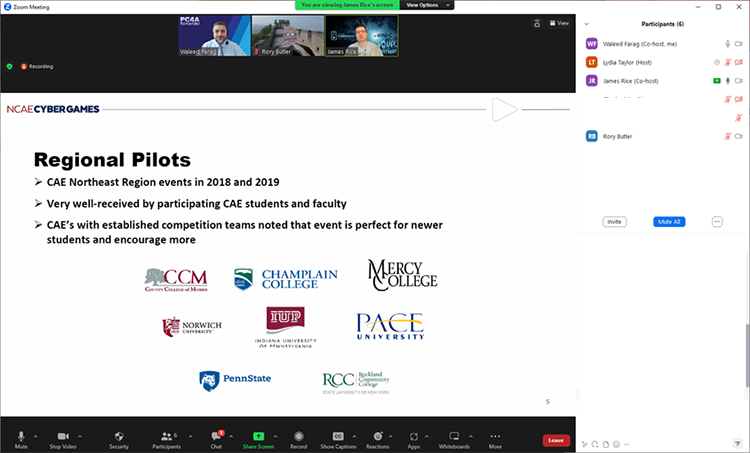Click the red Leave button
750x453 pixels.
click(556, 440)
